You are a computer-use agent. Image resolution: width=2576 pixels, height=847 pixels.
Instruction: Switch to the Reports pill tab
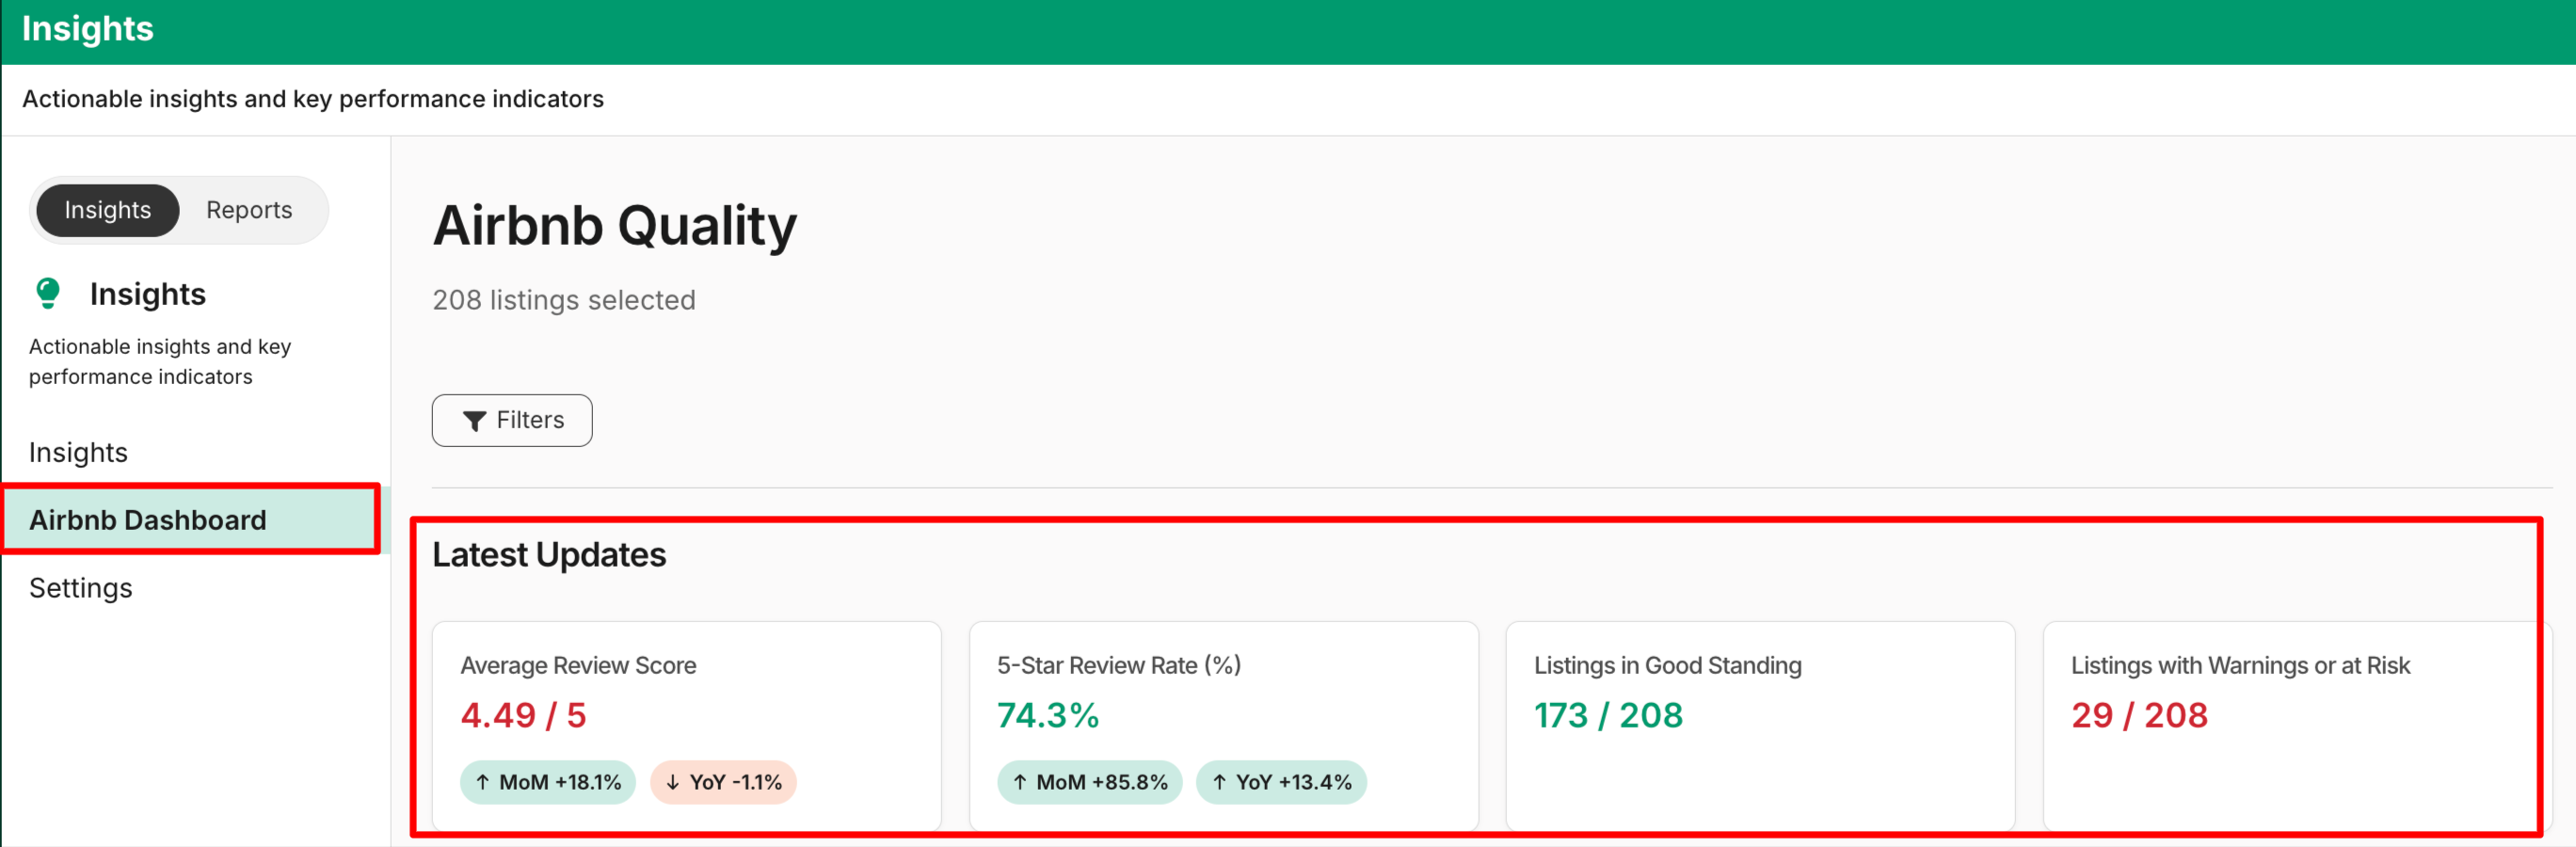pyautogui.click(x=249, y=210)
